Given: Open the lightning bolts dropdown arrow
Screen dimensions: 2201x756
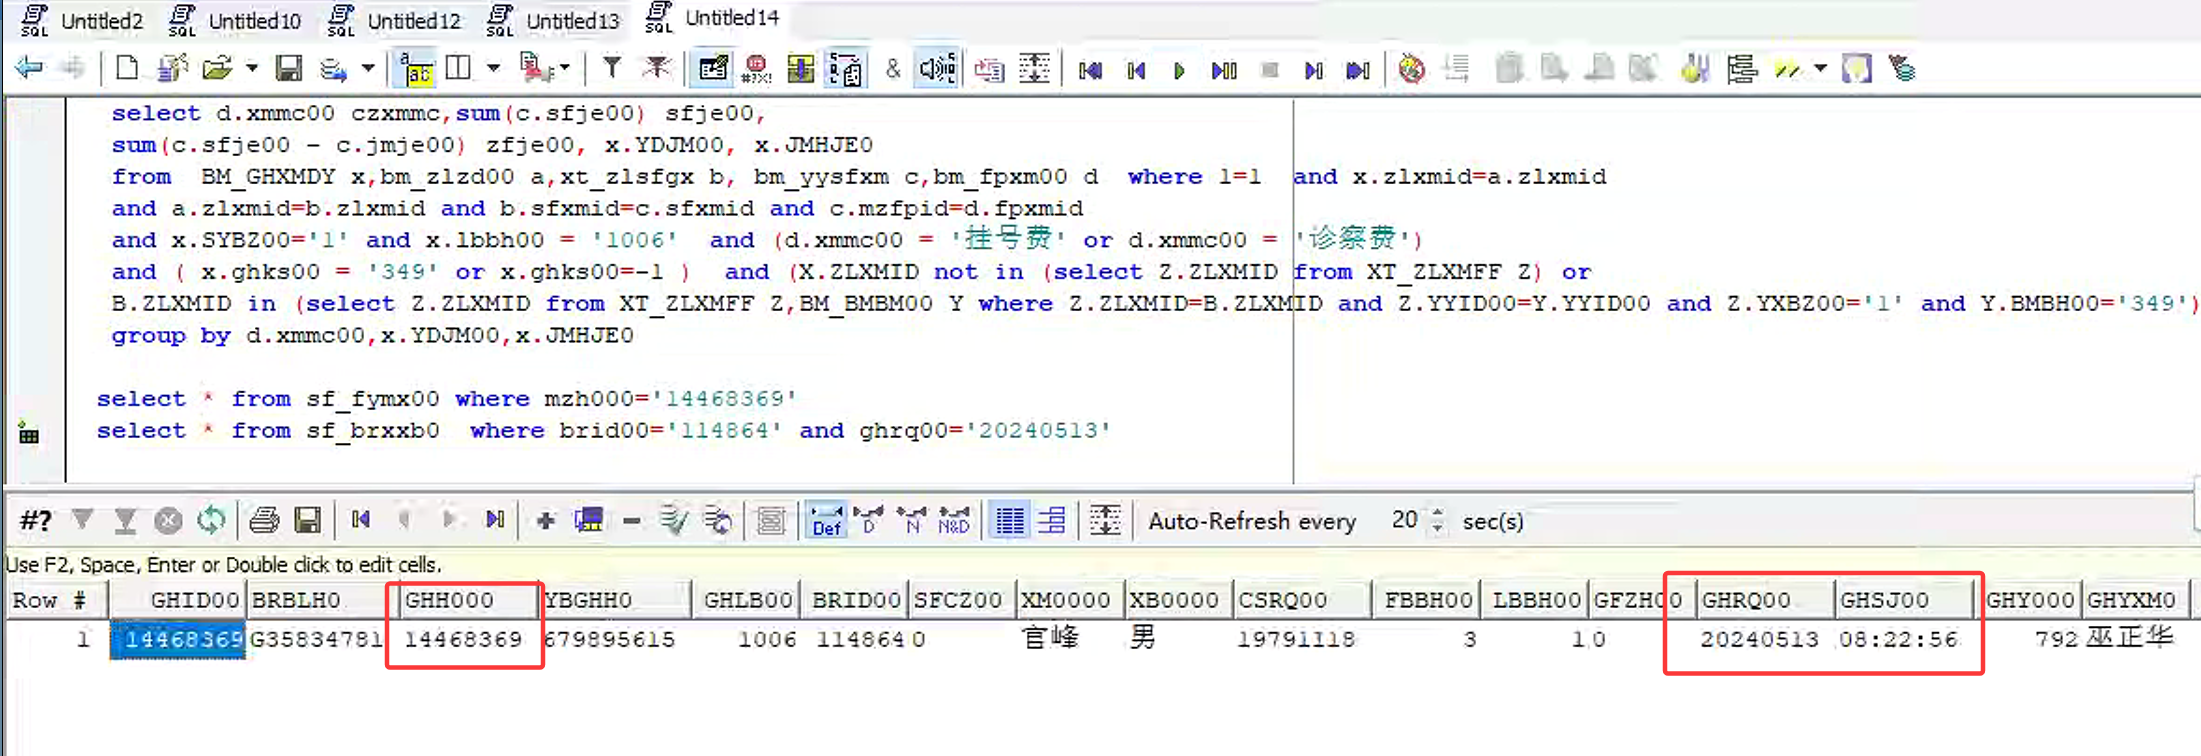Looking at the screenshot, I should point(1820,68).
